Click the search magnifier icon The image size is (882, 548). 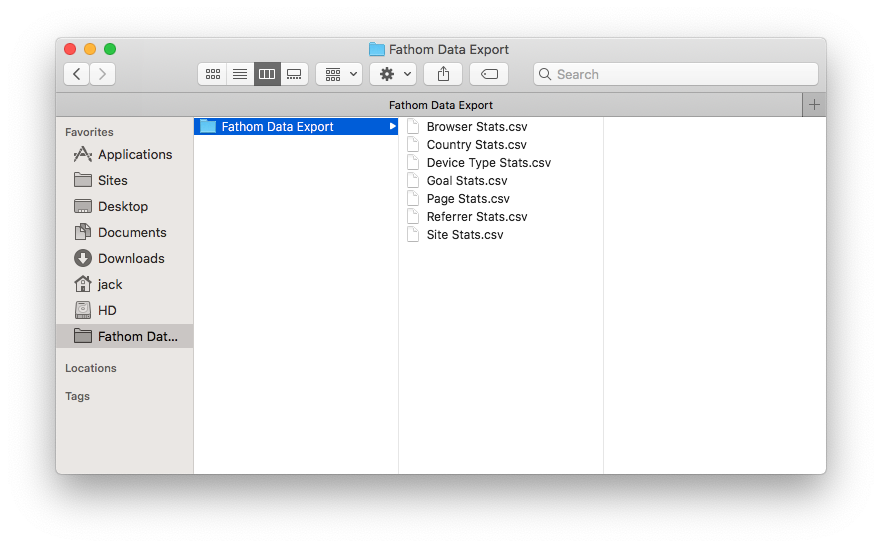544,74
